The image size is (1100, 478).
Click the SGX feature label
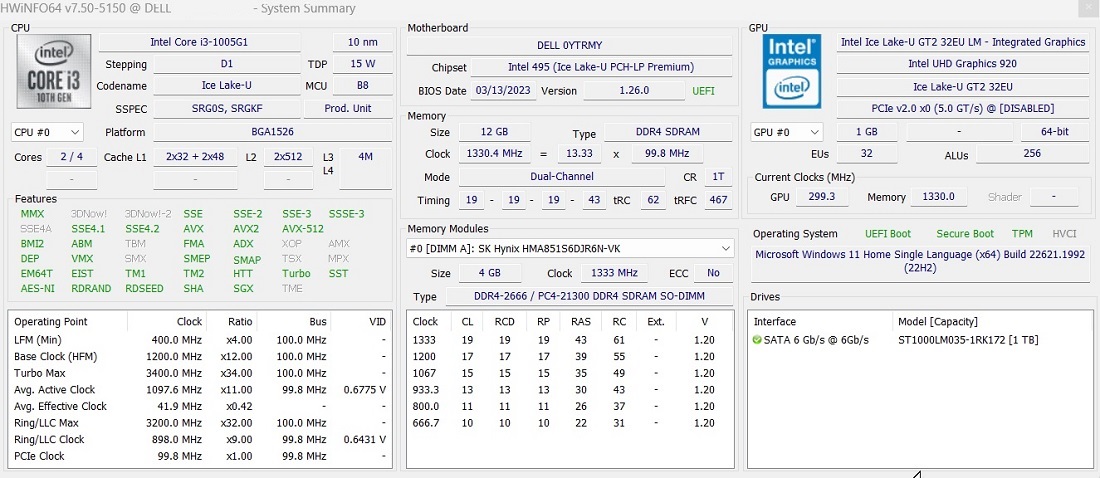243,288
